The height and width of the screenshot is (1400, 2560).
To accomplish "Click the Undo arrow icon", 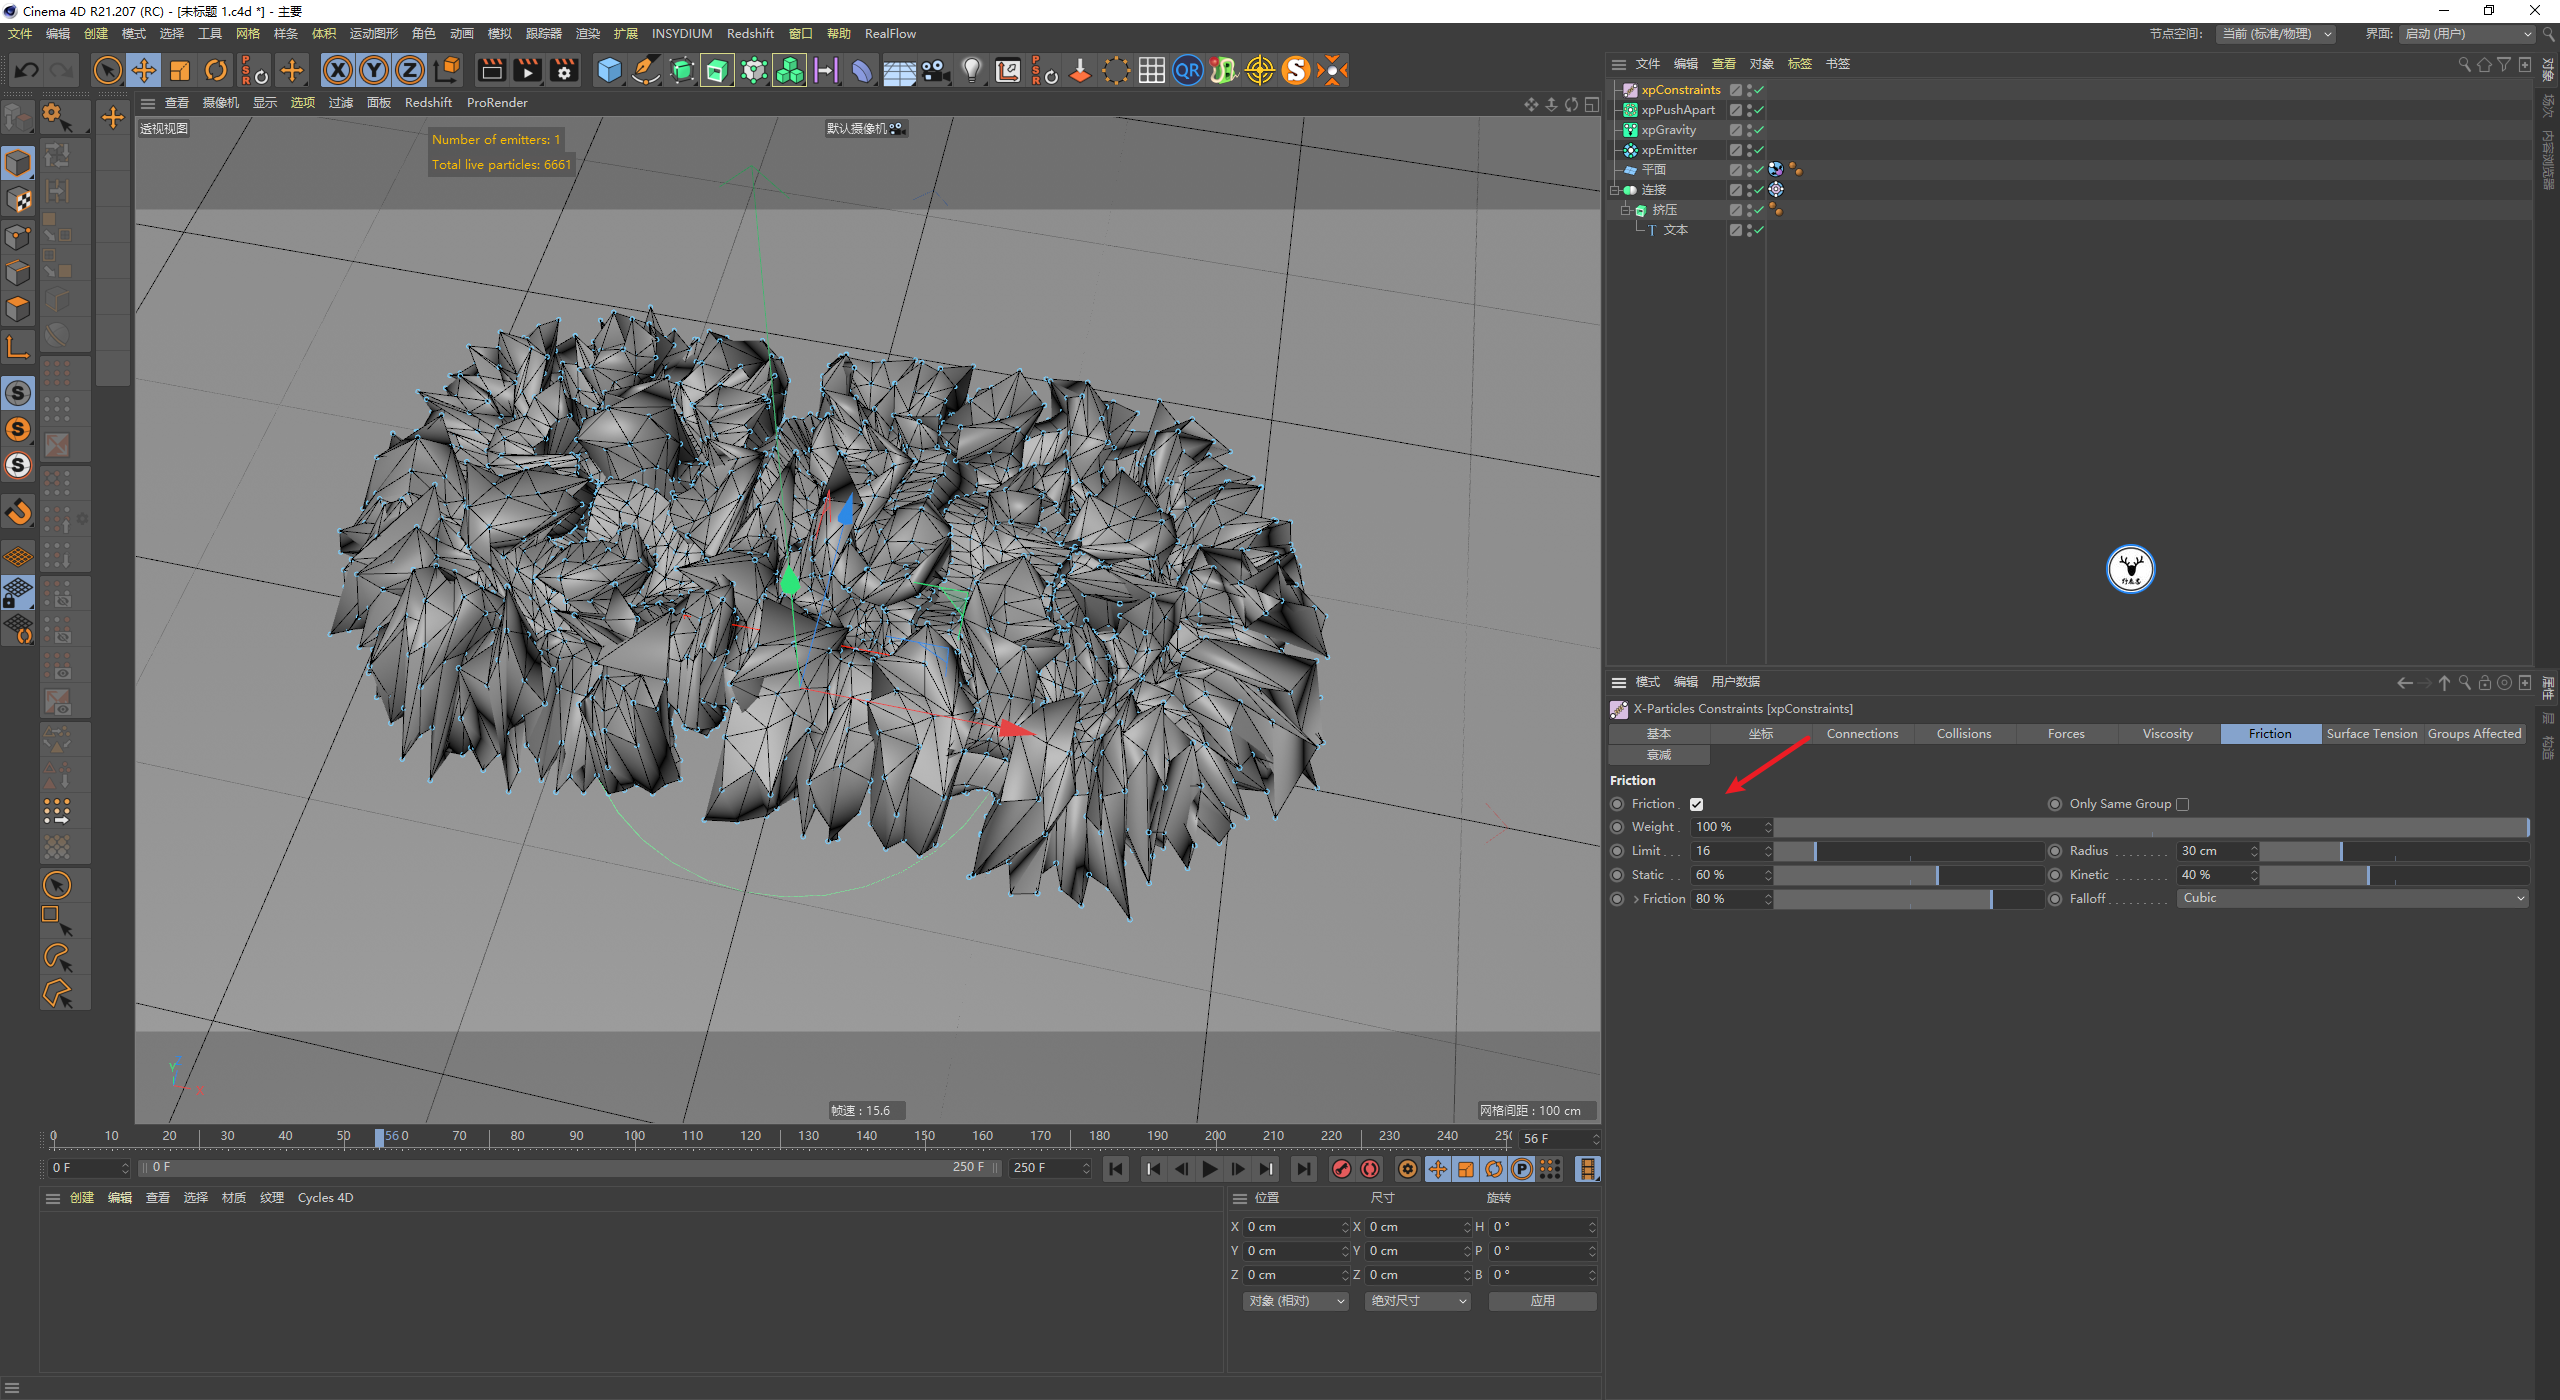I will tap(27, 70).
